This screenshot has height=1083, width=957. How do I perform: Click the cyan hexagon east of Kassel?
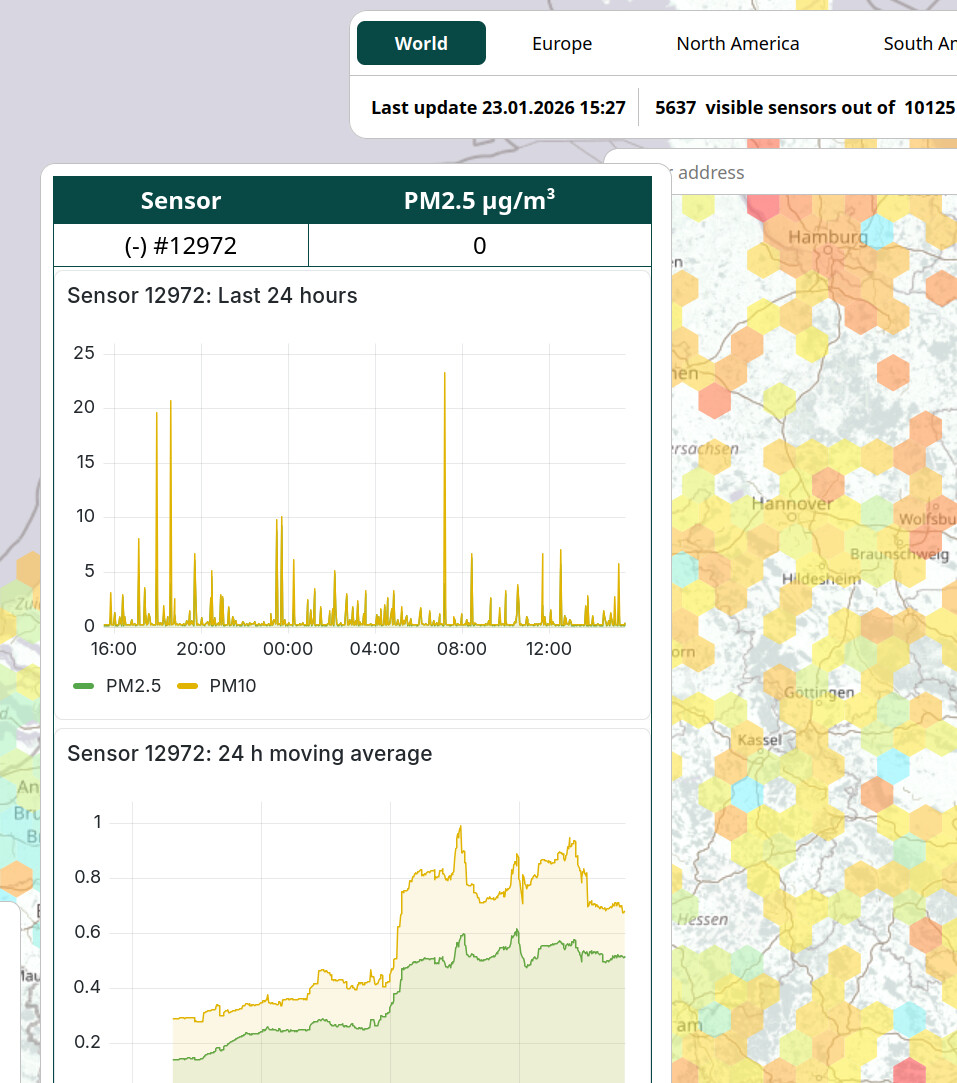coord(892,765)
